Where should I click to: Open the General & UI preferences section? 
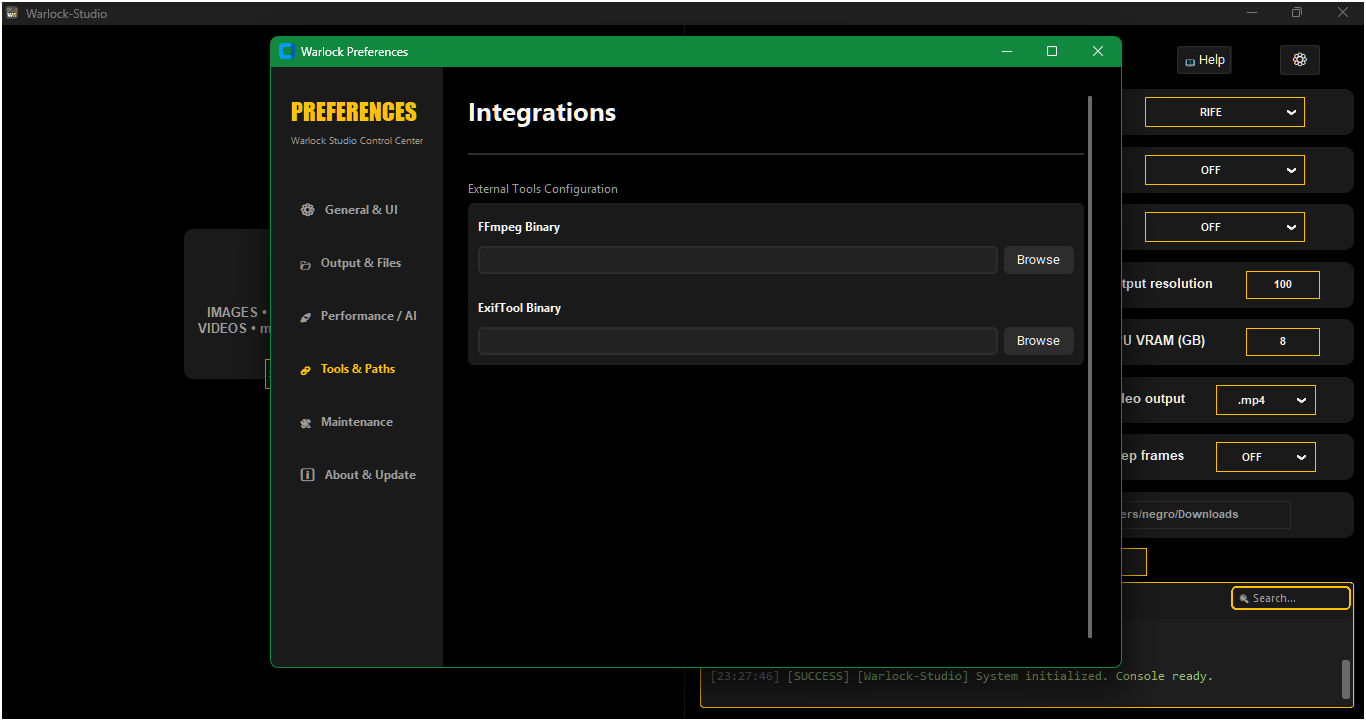tap(349, 210)
